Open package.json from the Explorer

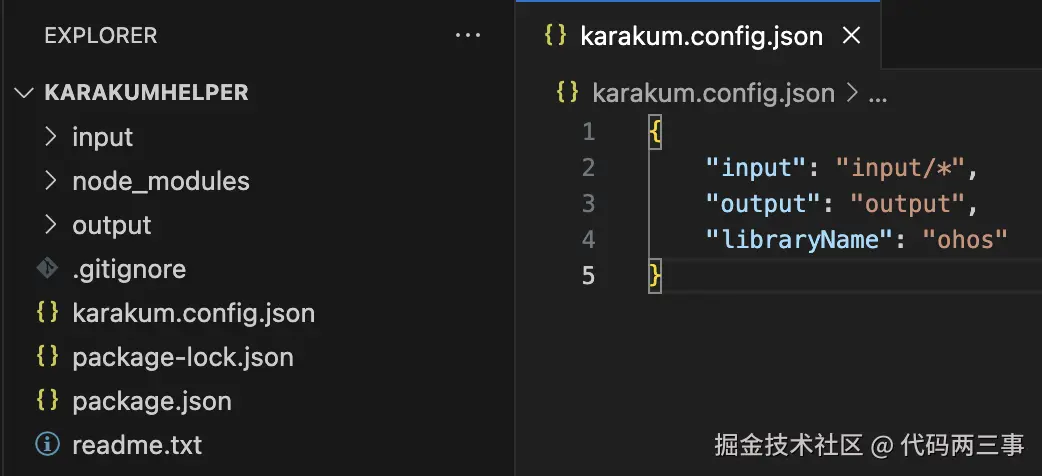point(152,401)
